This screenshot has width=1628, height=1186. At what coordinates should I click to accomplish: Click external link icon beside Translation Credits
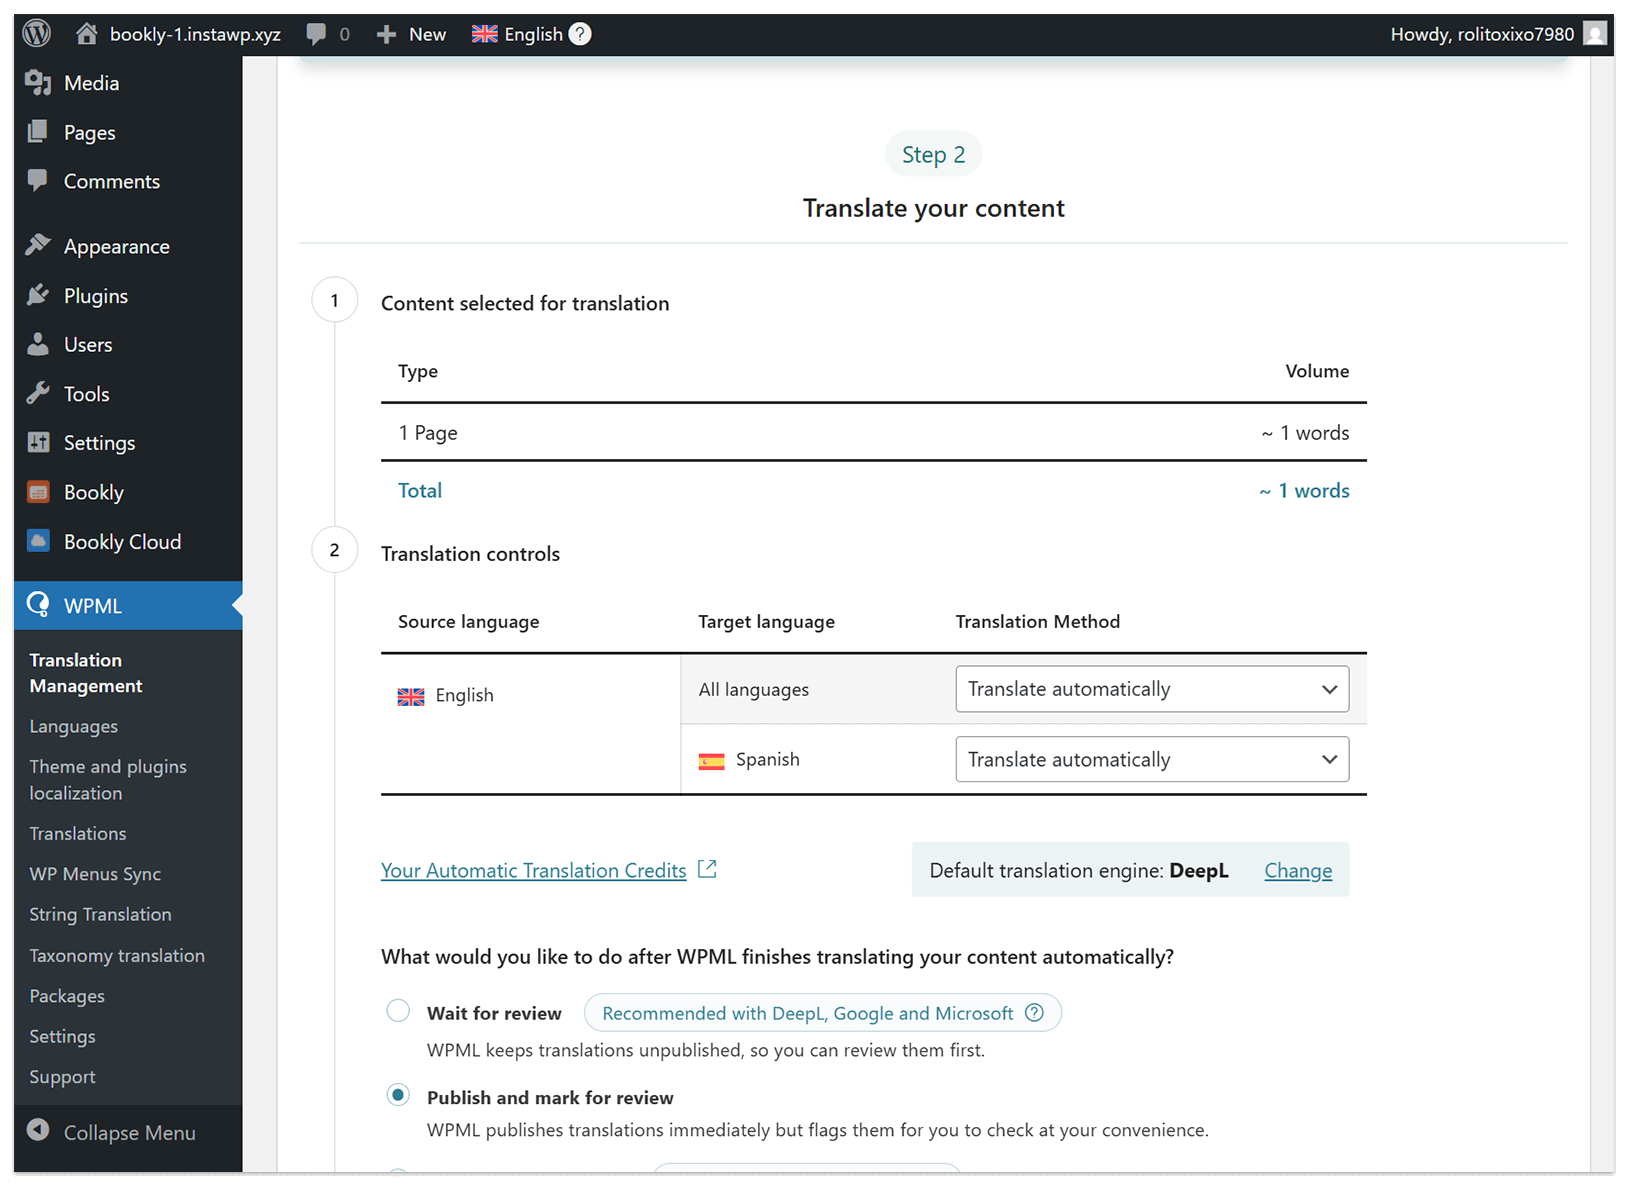(707, 869)
